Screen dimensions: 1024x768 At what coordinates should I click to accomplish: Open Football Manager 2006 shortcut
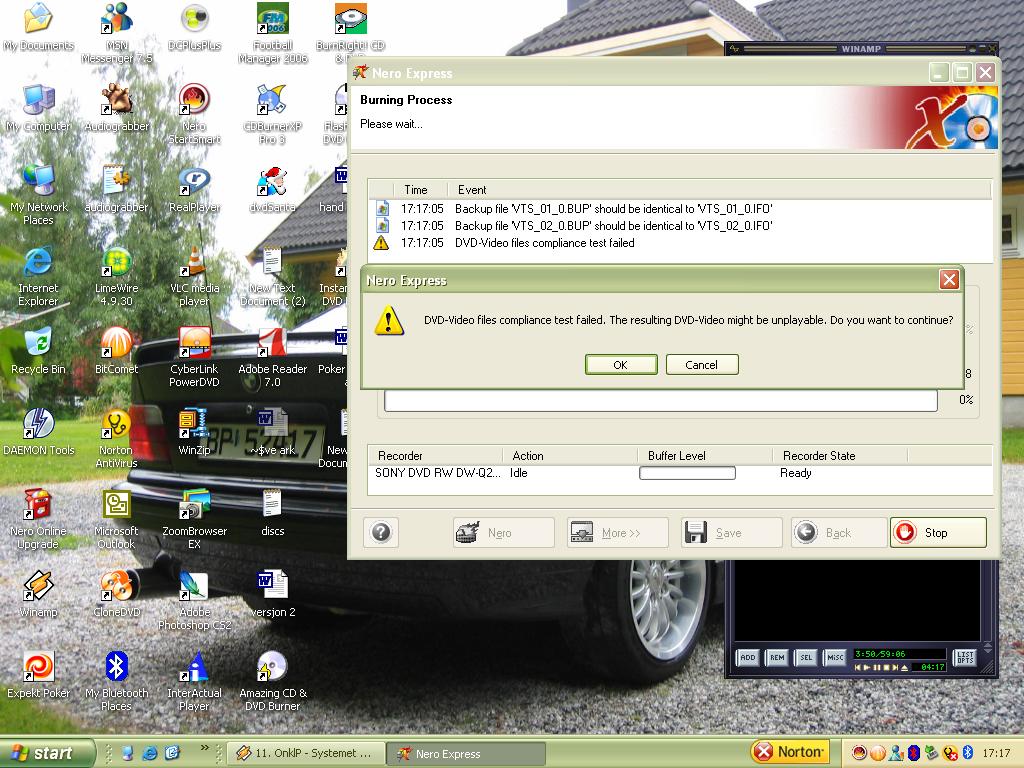coord(273,33)
